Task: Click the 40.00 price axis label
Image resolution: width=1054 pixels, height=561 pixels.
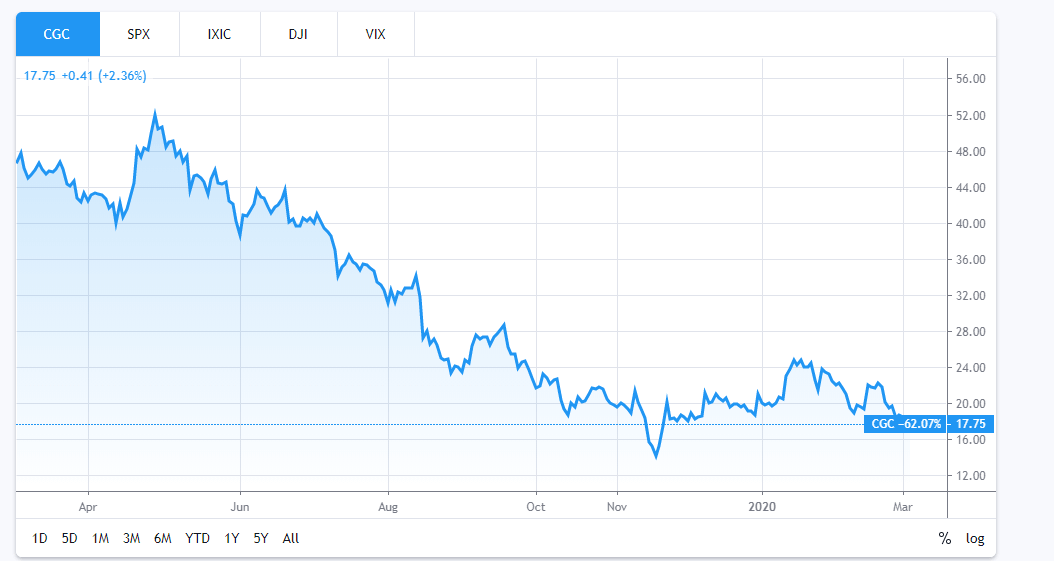Action: tap(971, 224)
